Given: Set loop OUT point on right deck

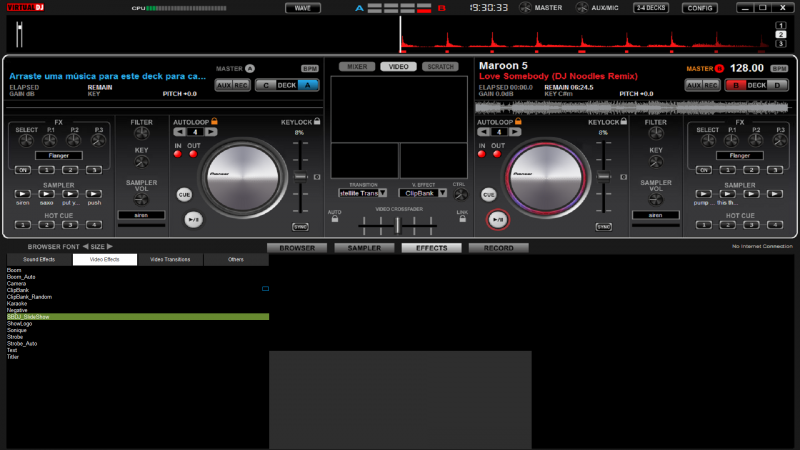Looking at the screenshot, I should pos(497,154).
